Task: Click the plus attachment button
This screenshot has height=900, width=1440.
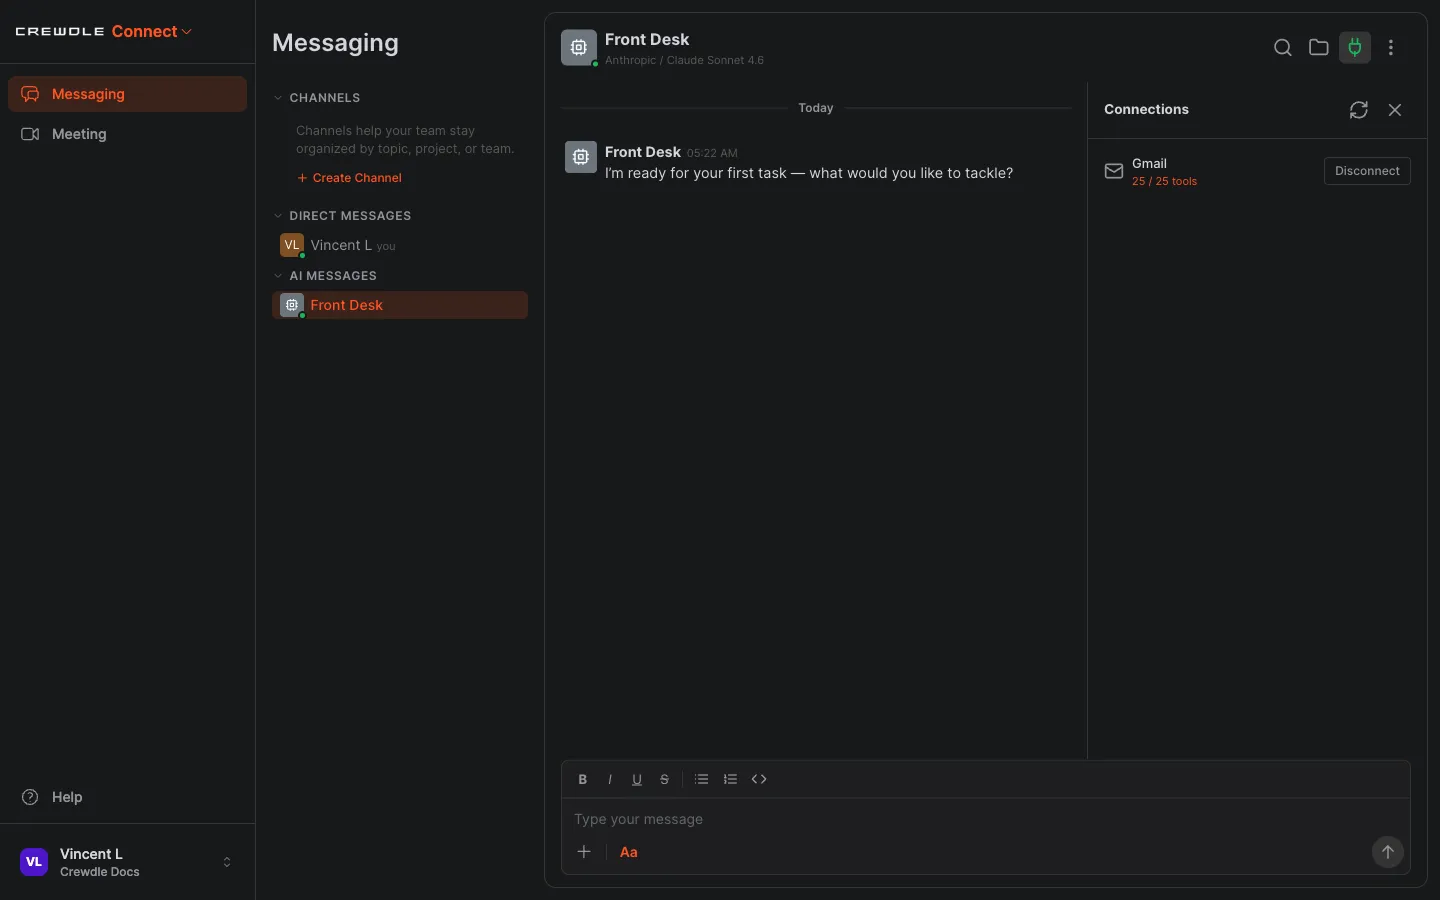Action: coord(584,852)
